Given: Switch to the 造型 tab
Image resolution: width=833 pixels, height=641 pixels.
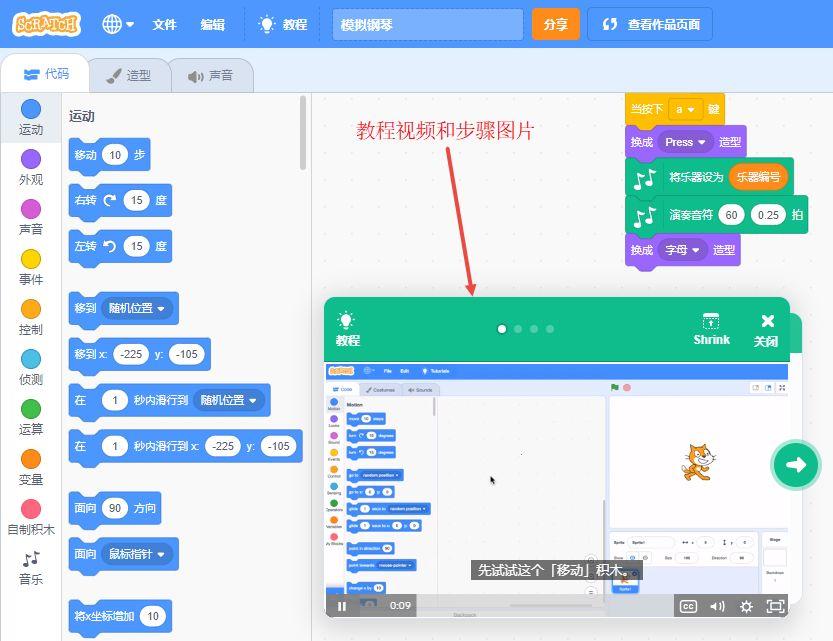Looking at the screenshot, I should point(129,75).
